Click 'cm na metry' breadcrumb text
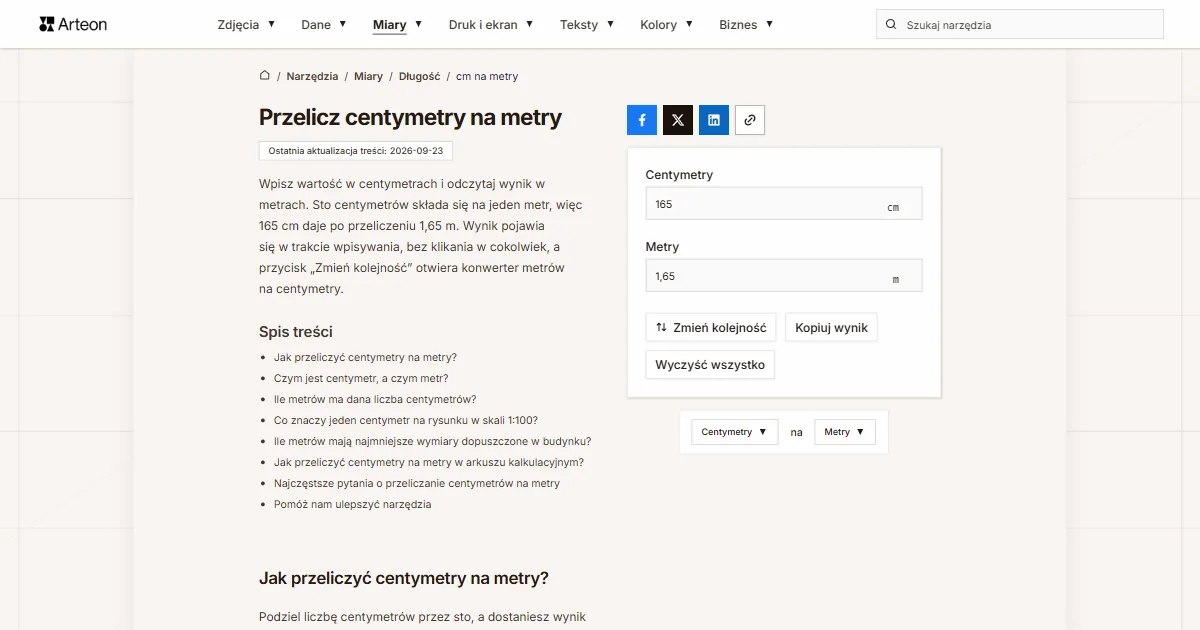The image size is (1200, 630). click(x=487, y=76)
